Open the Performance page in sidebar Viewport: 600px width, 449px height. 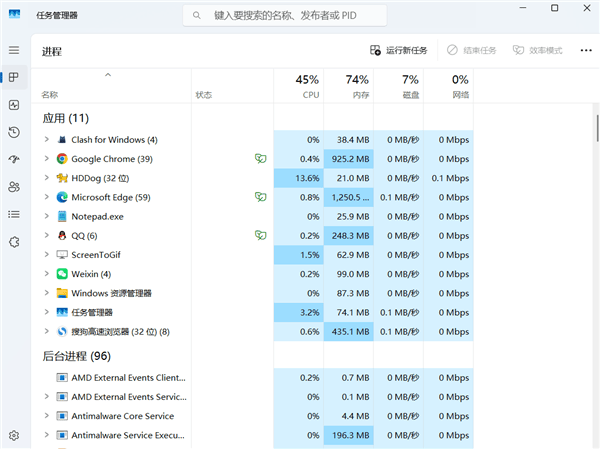[14, 105]
